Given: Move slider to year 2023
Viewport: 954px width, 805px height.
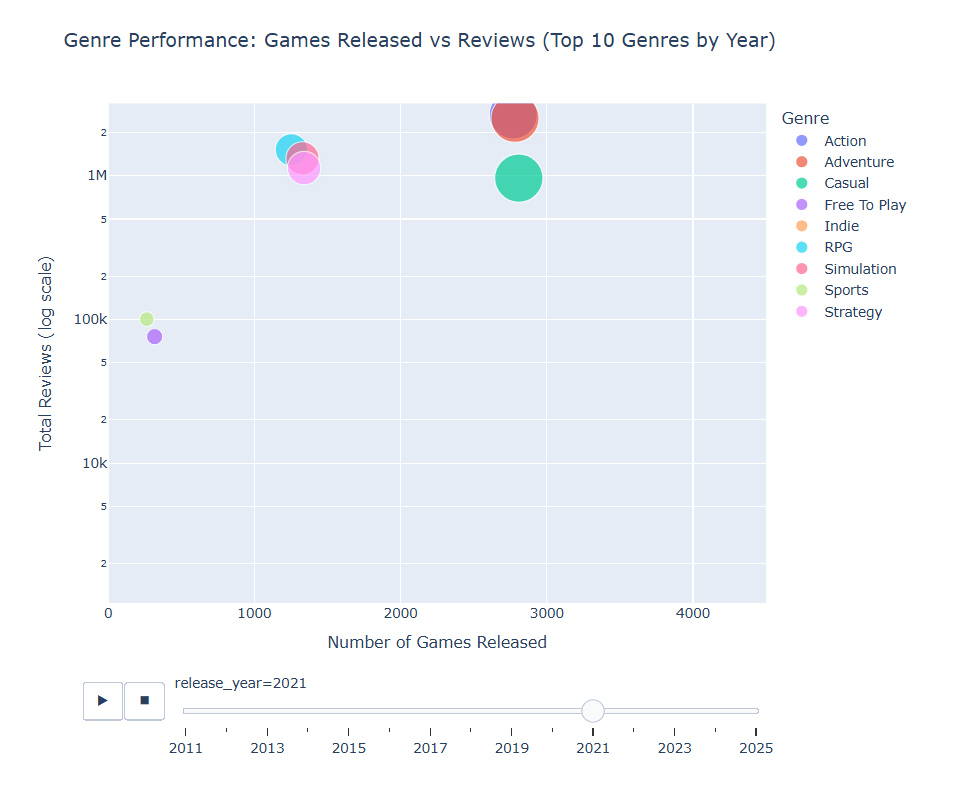Looking at the screenshot, I should coord(675,711).
